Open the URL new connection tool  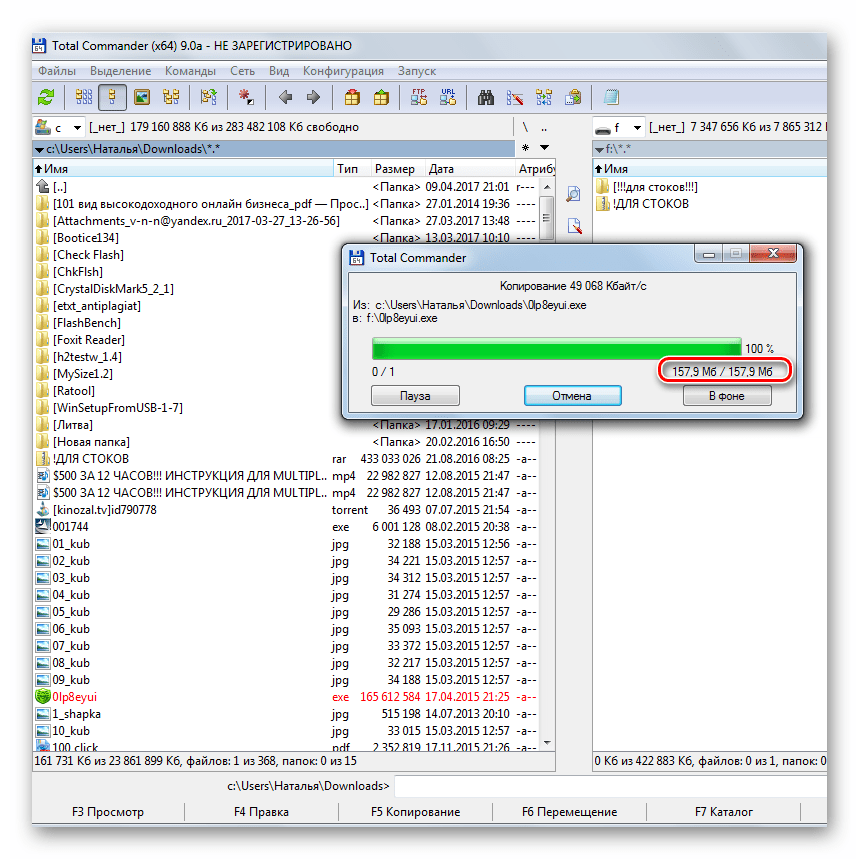point(449,97)
